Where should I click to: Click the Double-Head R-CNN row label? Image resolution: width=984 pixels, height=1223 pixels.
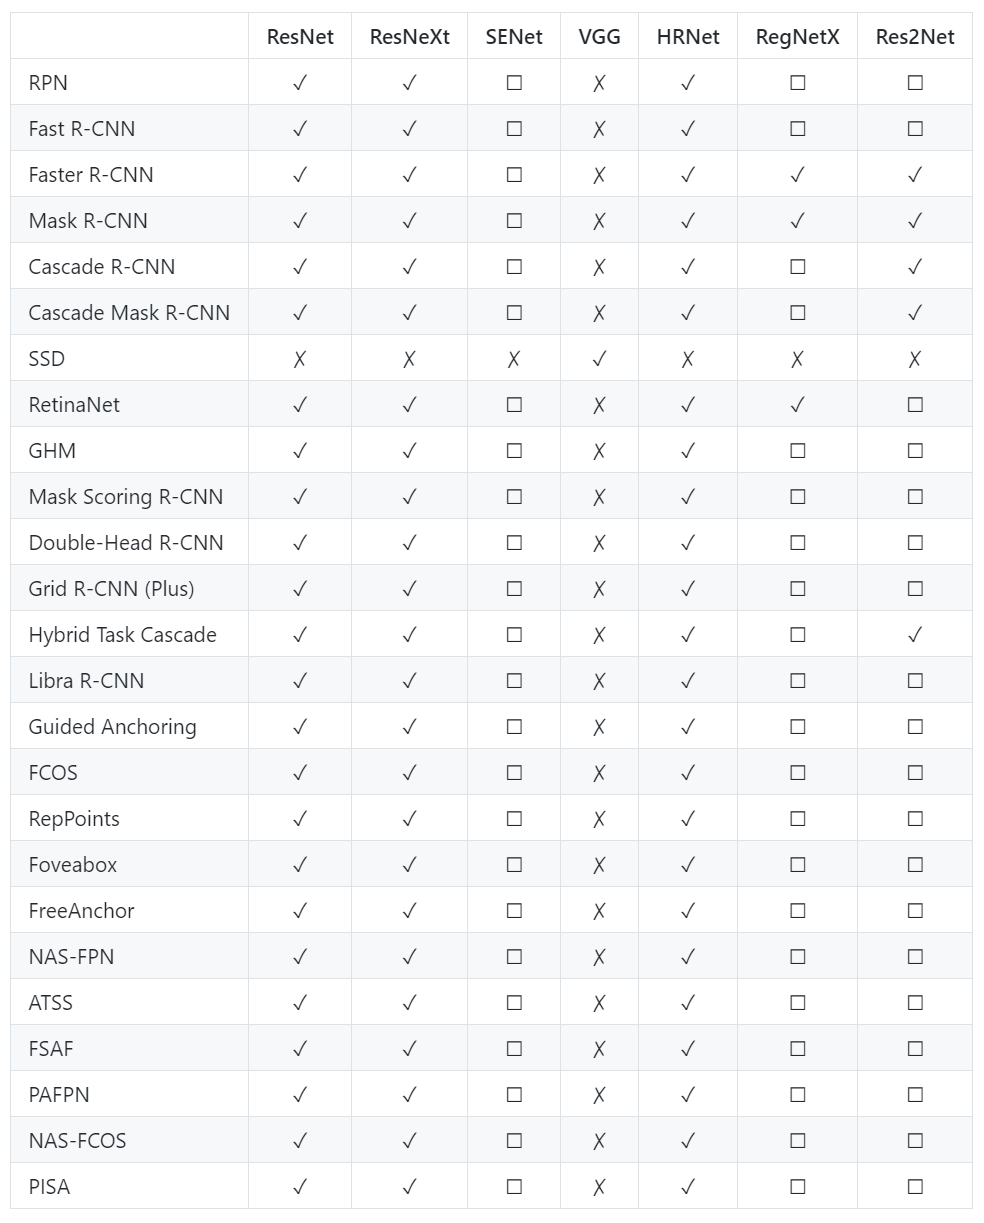tap(126, 543)
